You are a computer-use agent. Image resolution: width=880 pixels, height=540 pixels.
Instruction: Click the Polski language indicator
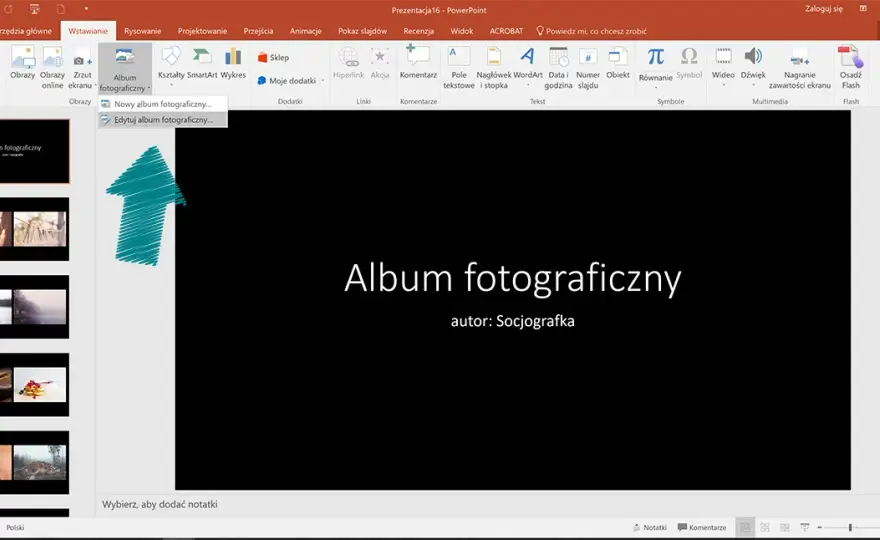coord(15,528)
